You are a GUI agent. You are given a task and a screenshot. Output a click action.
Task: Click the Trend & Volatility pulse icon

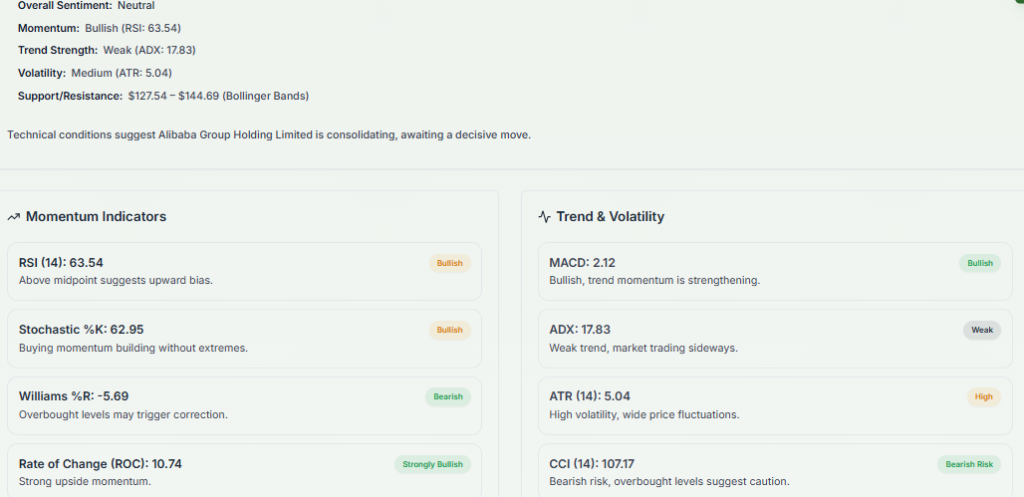[545, 217]
